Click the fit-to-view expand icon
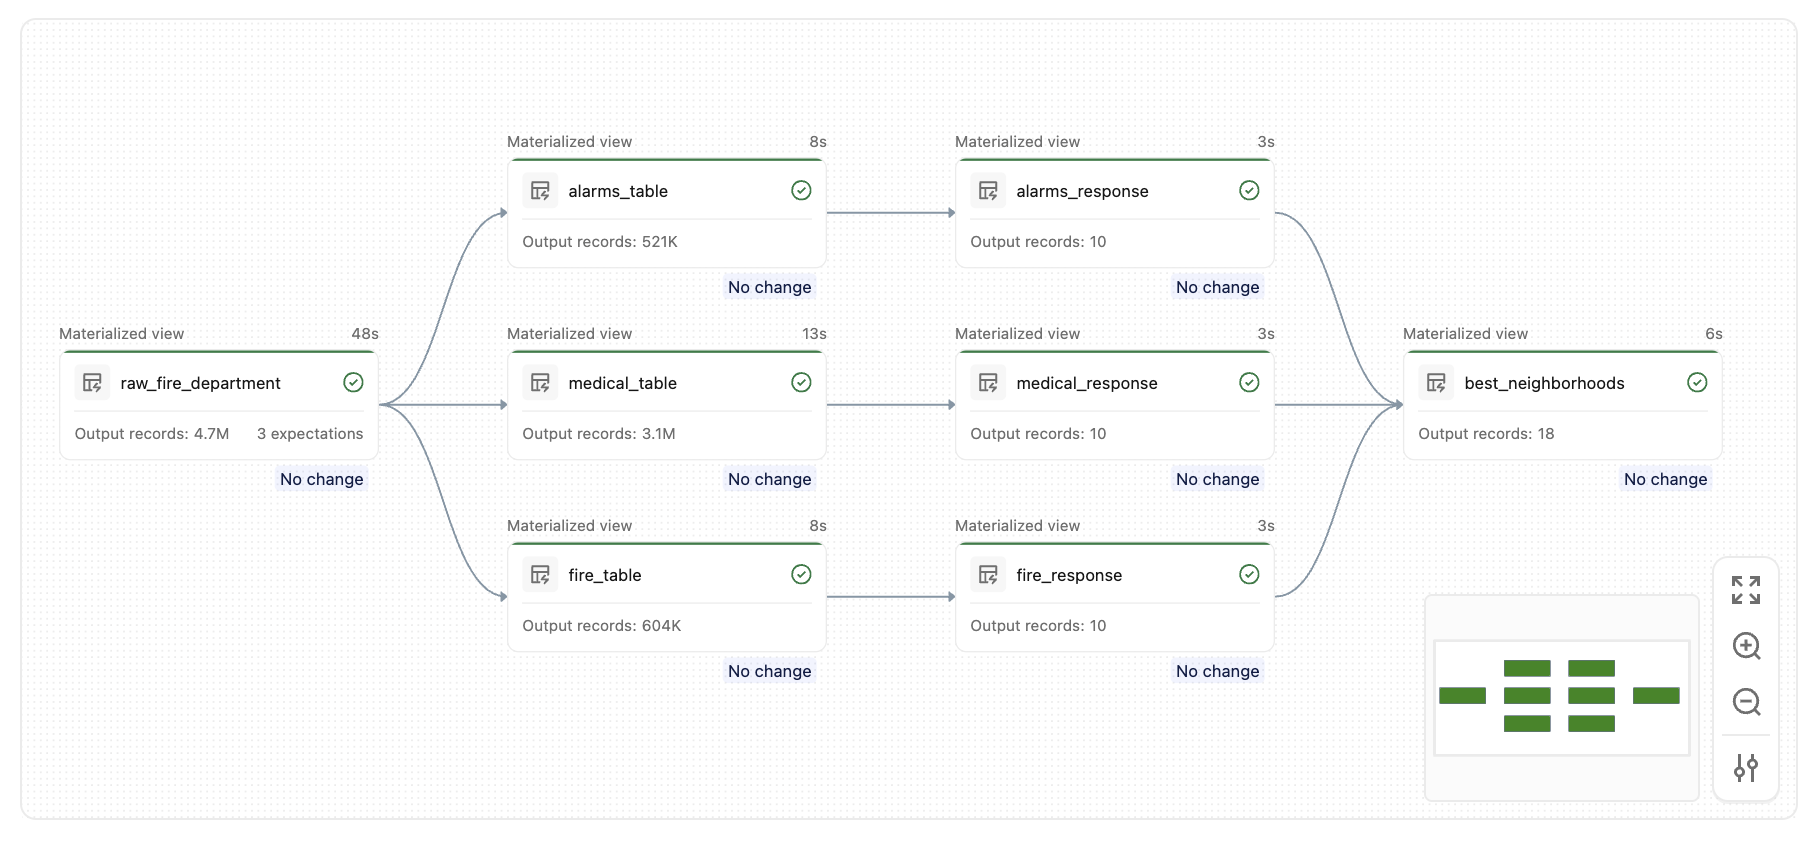Screen dimensions: 1806x844 (x=1746, y=590)
